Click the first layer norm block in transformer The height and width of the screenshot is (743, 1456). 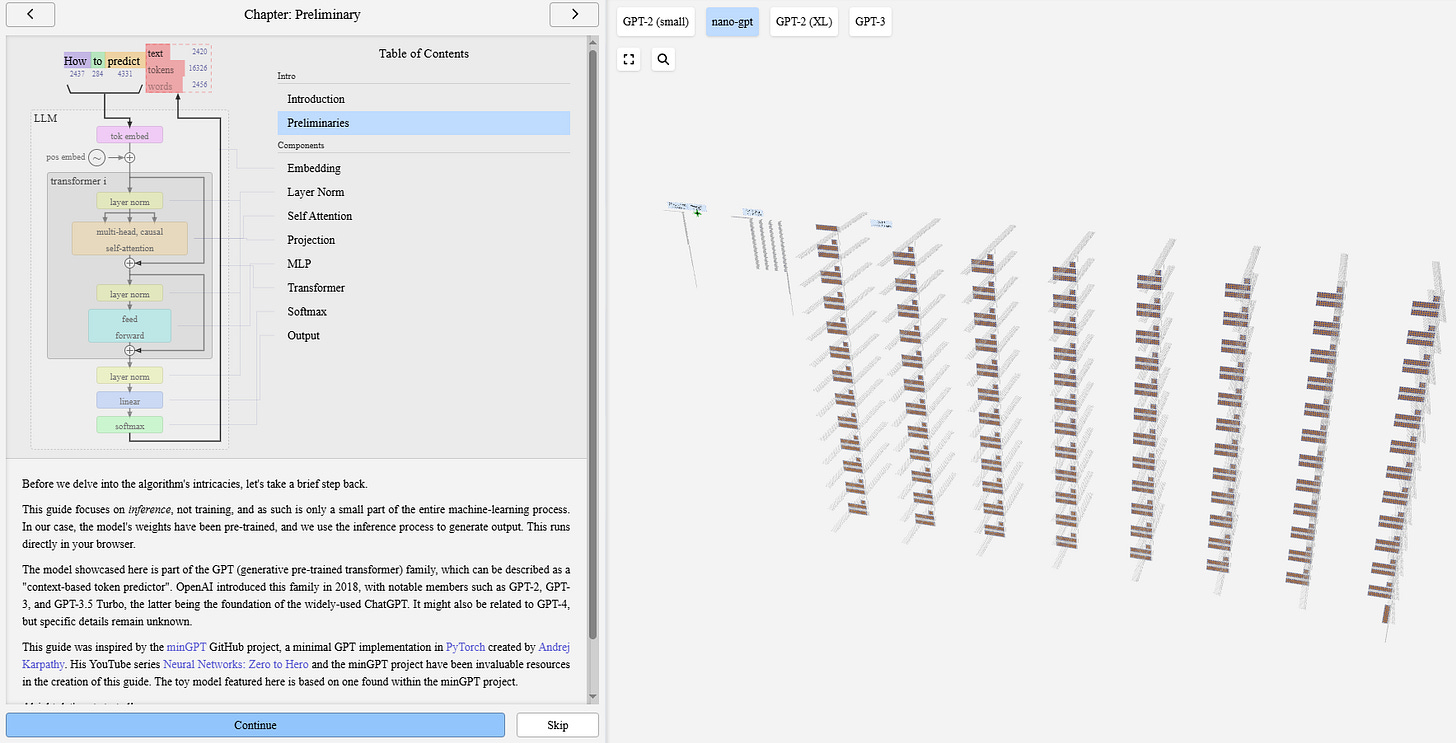click(x=129, y=201)
